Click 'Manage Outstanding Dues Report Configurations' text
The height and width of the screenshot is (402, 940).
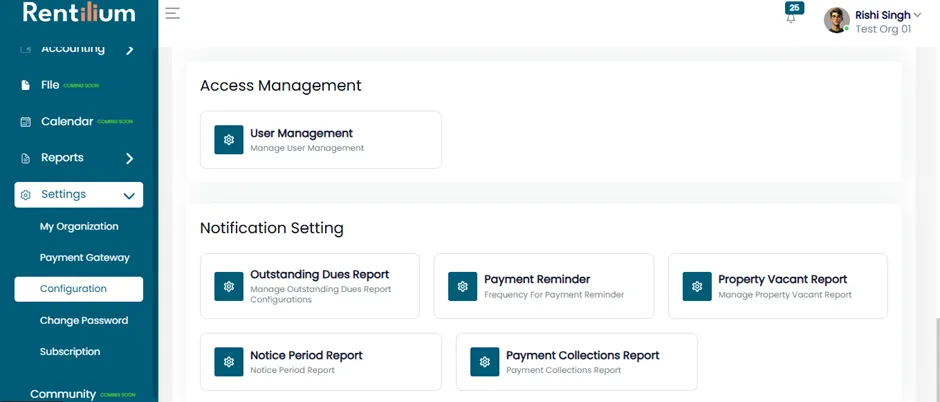click(321, 294)
